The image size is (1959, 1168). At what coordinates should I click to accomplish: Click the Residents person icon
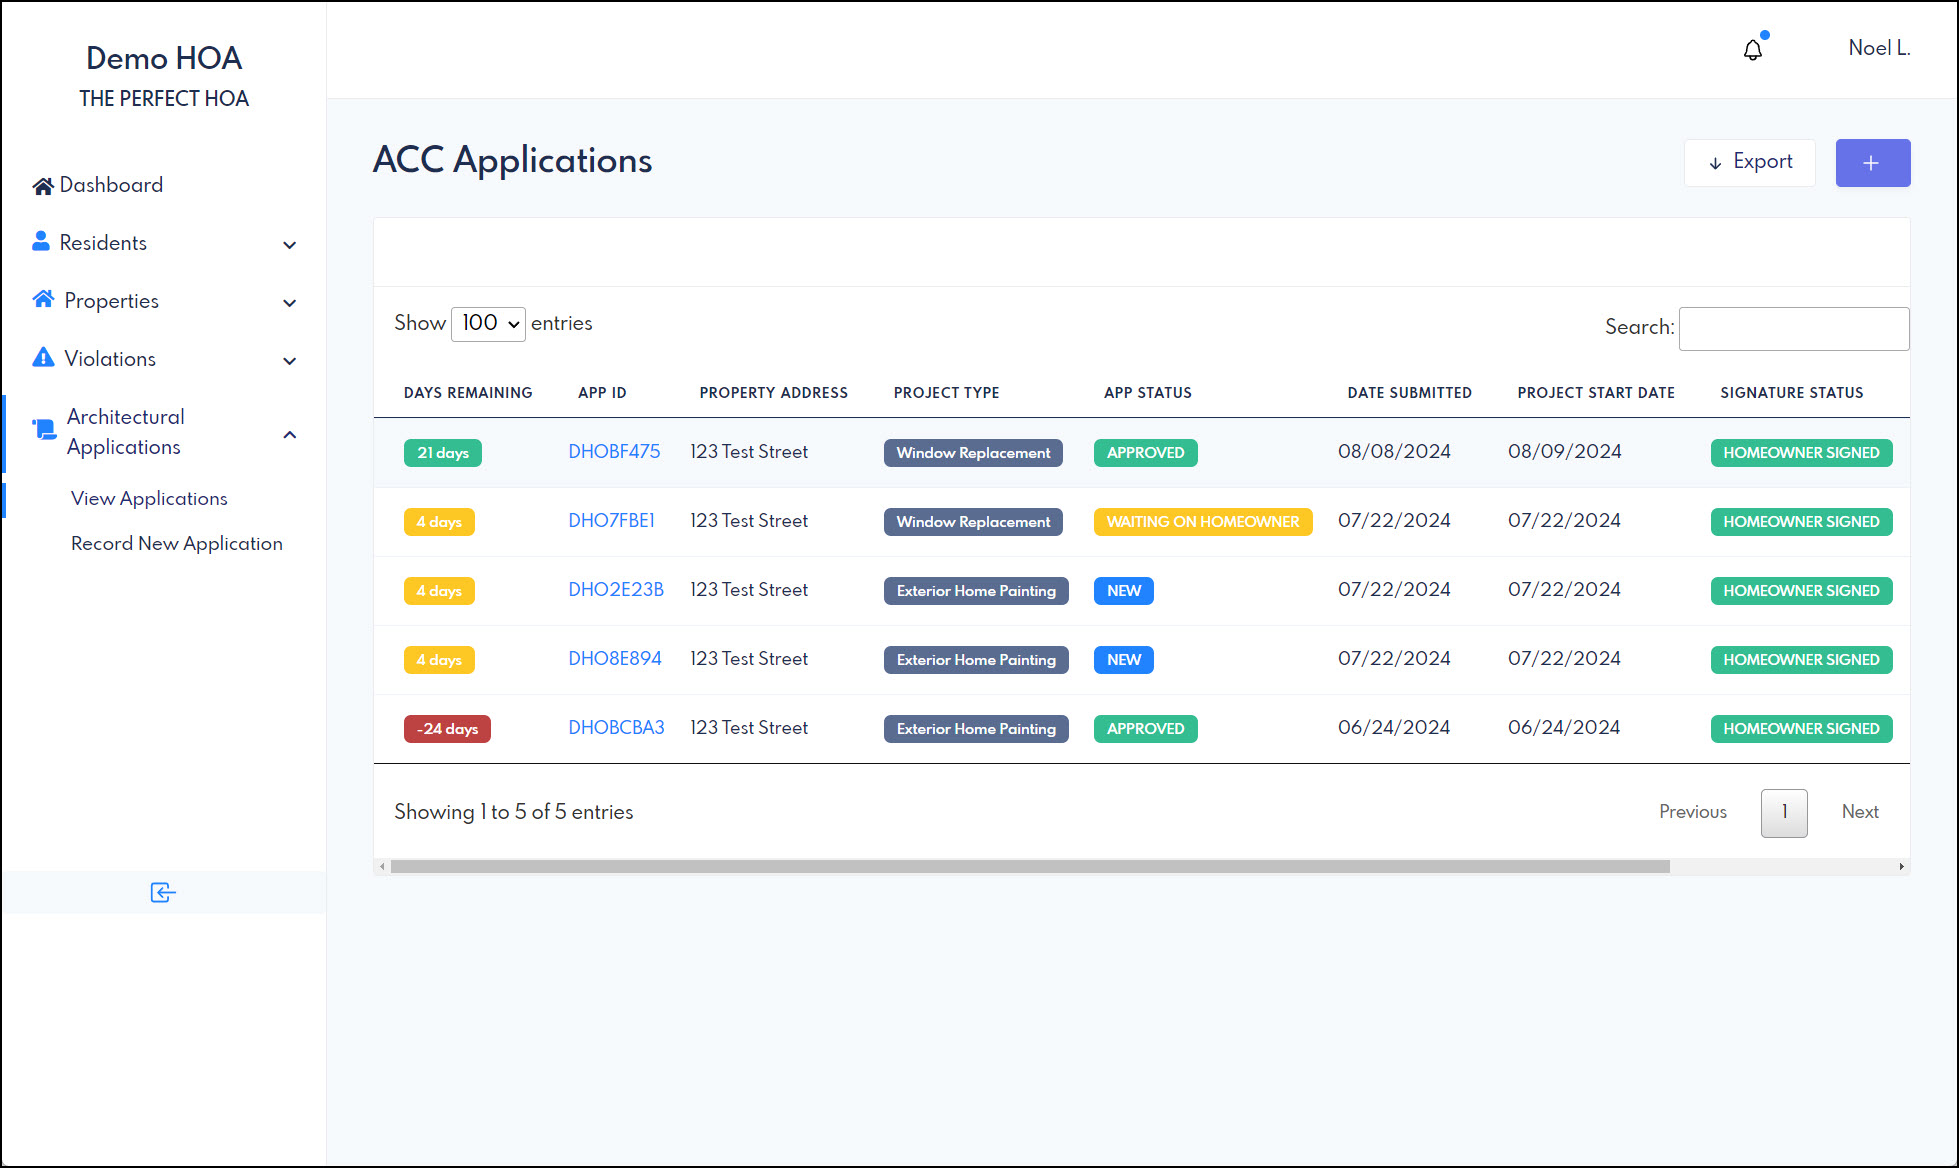(x=40, y=240)
